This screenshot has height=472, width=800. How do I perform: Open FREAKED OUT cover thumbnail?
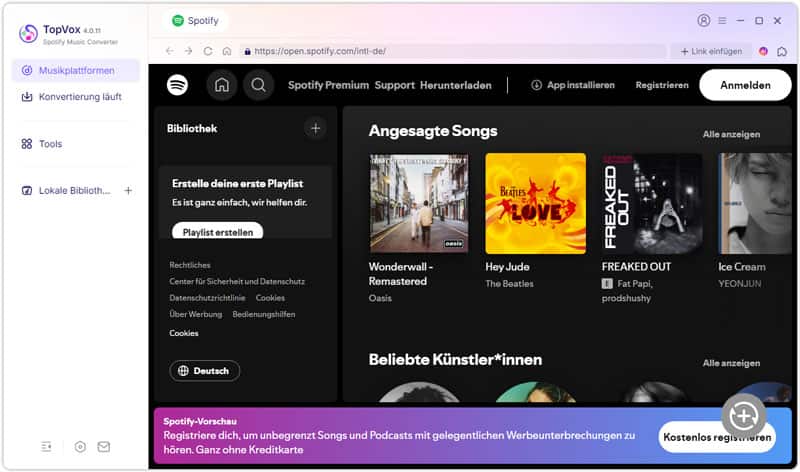pos(652,204)
